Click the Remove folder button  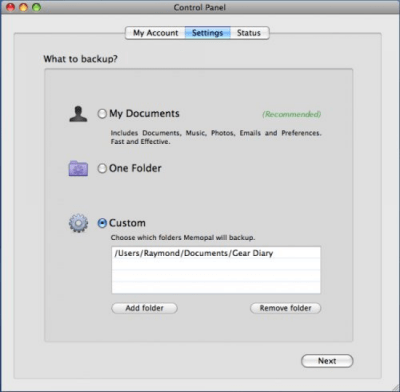pos(286,308)
